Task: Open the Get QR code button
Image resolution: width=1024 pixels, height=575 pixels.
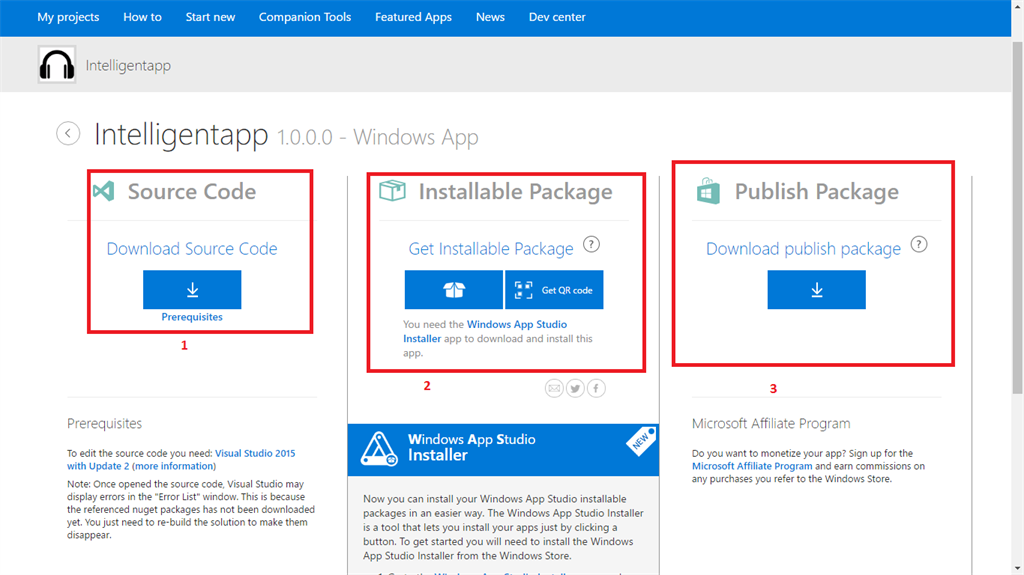Action: [554, 290]
